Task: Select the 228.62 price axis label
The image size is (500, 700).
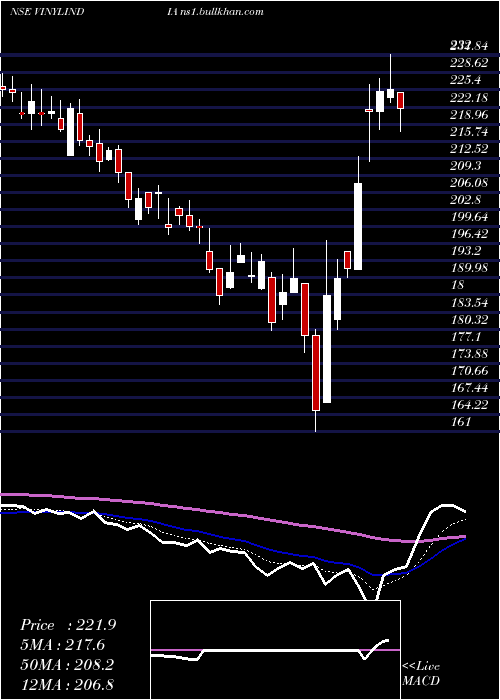Action: 469,62
